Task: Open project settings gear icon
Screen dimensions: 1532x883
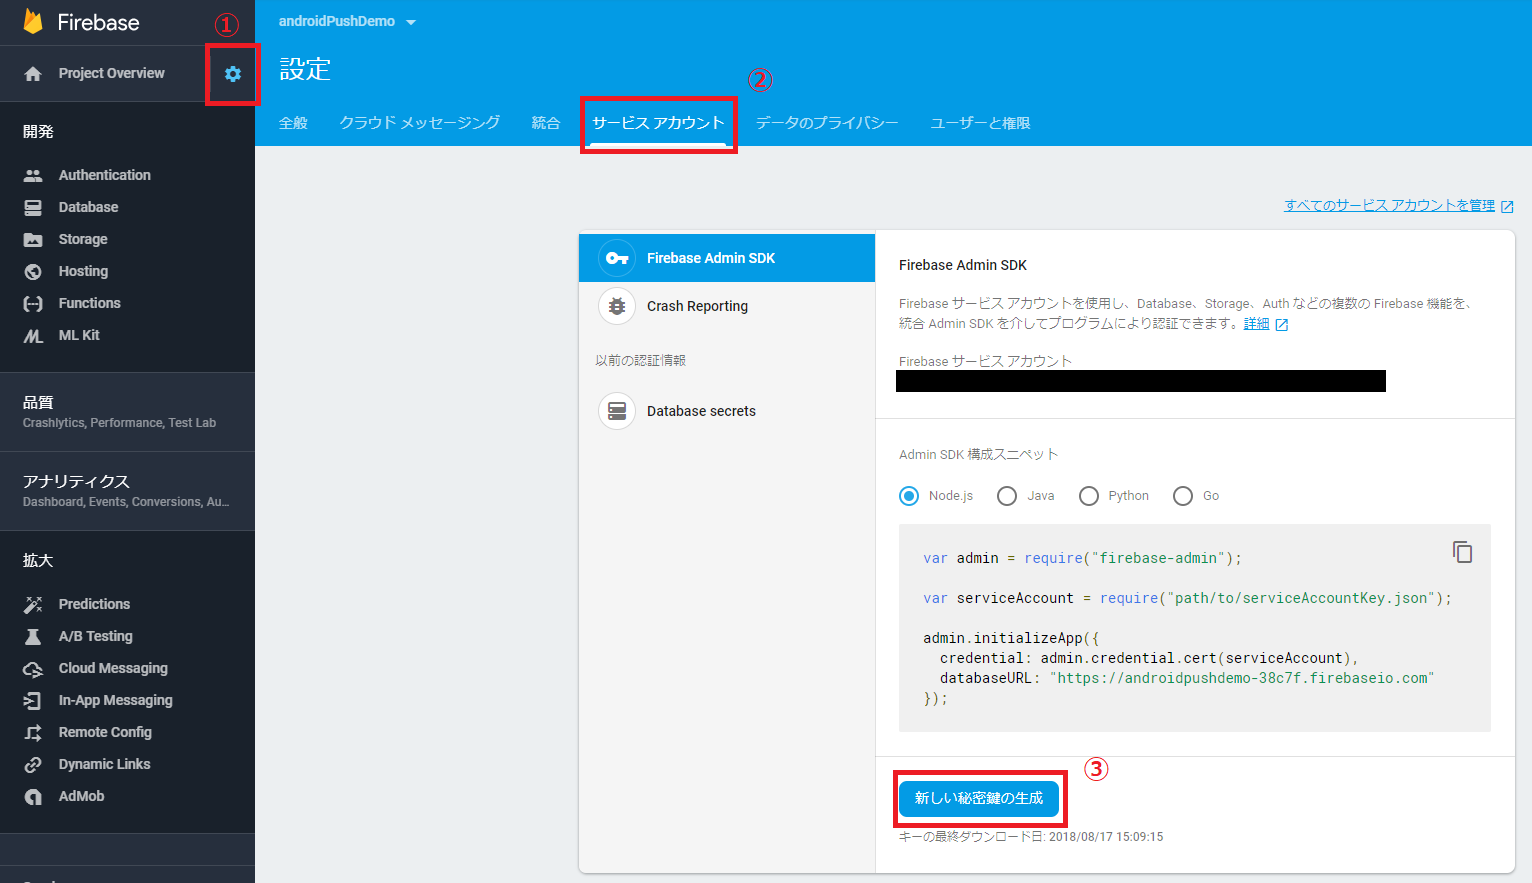Action: point(233,74)
